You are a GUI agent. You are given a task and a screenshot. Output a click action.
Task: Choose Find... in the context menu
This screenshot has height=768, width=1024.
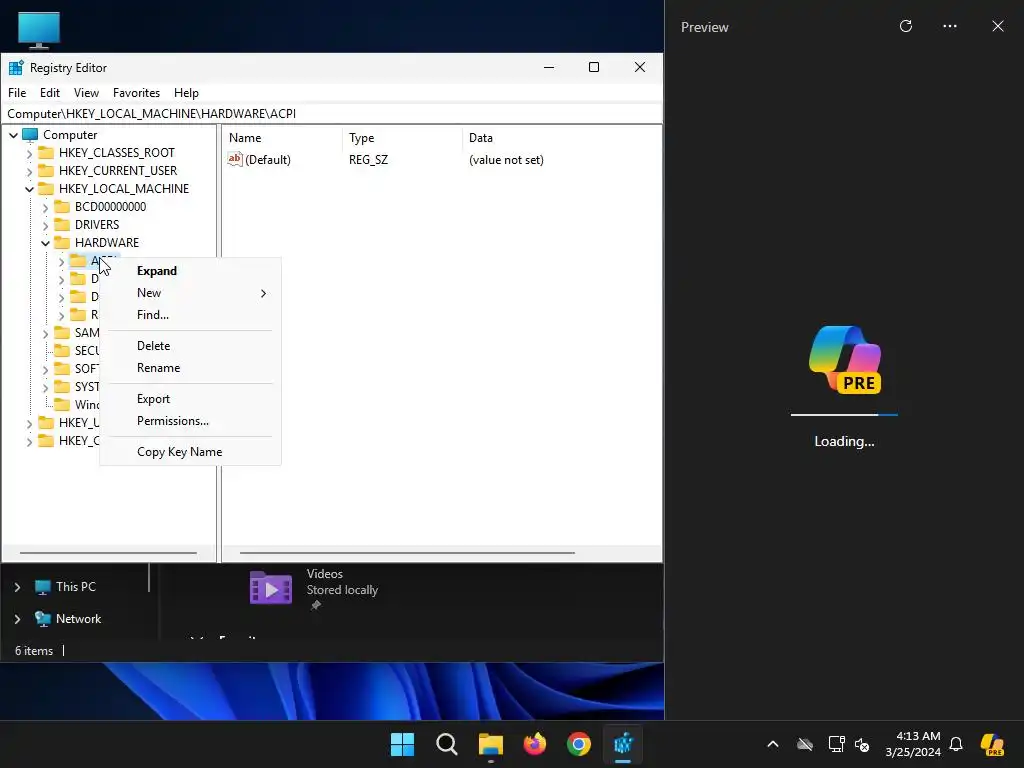click(x=190, y=315)
